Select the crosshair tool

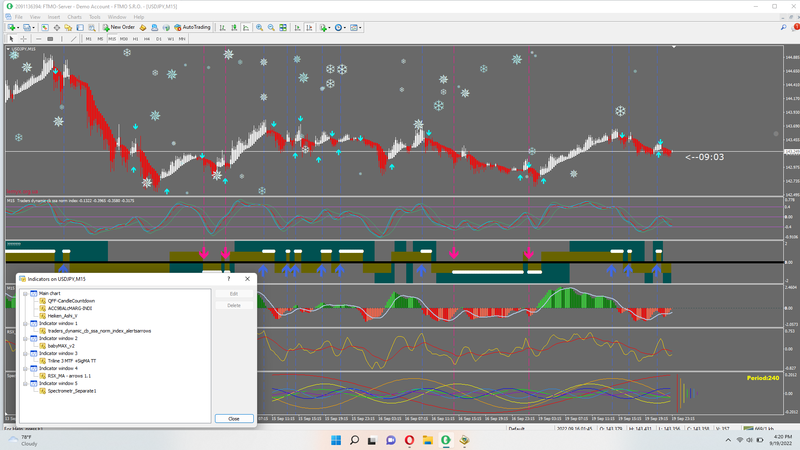(23, 39)
